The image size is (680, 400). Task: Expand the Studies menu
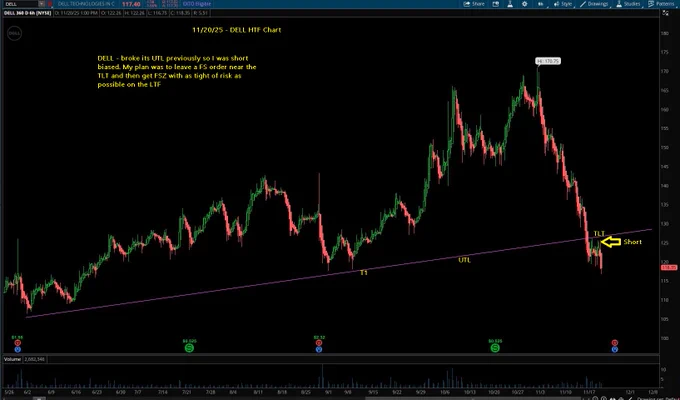coord(628,4)
